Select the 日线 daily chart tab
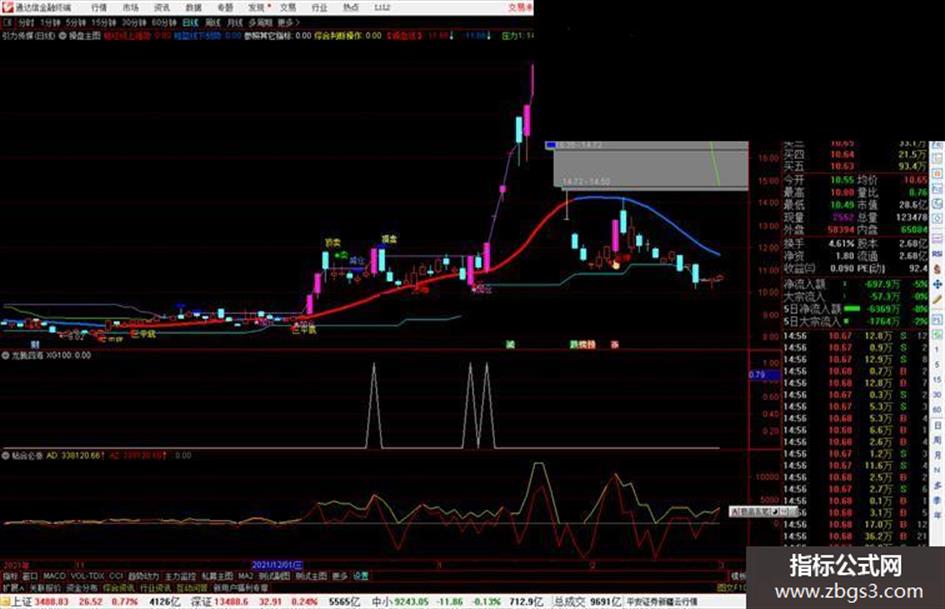 click(x=190, y=22)
